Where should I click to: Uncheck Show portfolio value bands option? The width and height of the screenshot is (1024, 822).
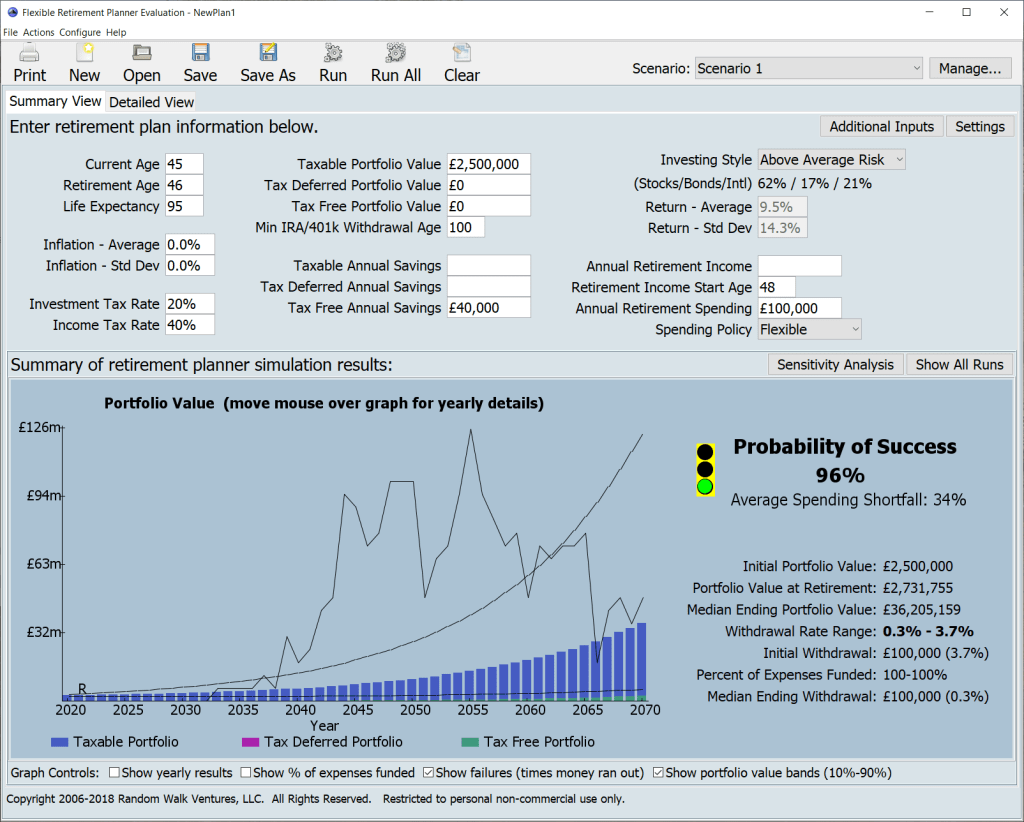[x=658, y=773]
